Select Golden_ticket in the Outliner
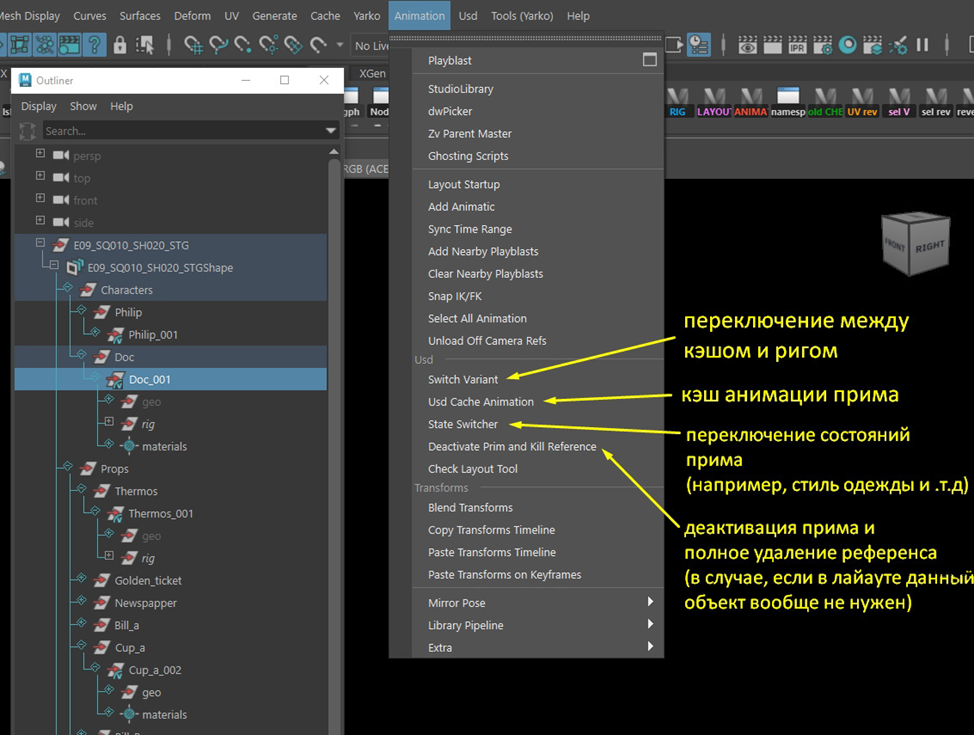The width and height of the screenshot is (974, 735). [x=148, y=581]
